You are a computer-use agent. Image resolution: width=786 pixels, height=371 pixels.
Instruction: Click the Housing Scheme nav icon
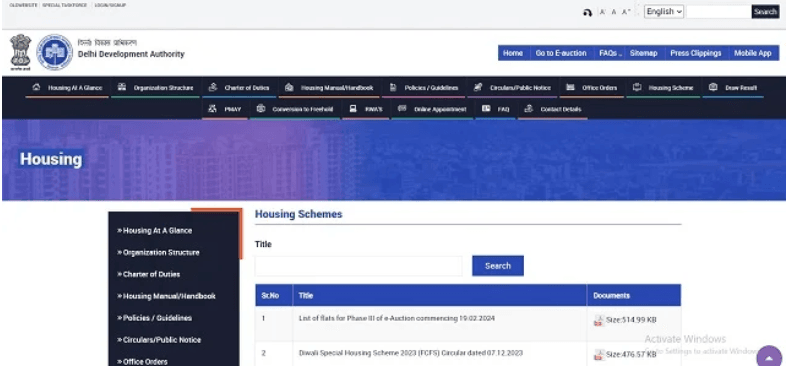(x=637, y=87)
